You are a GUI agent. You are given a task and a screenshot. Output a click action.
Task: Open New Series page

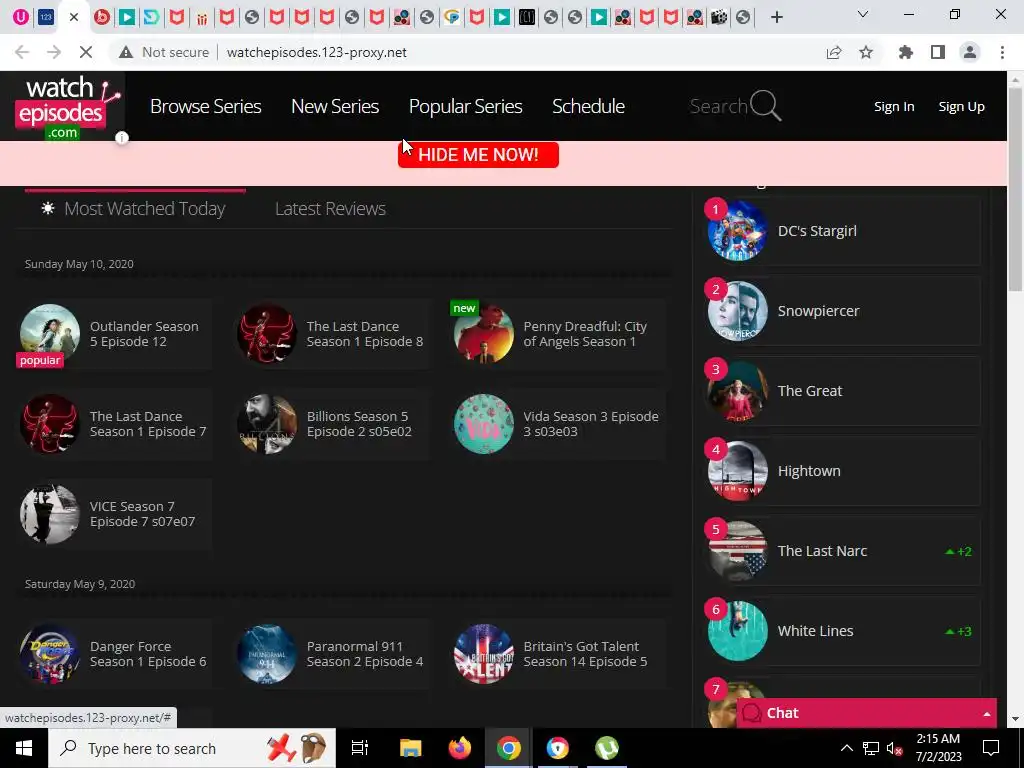(335, 106)
